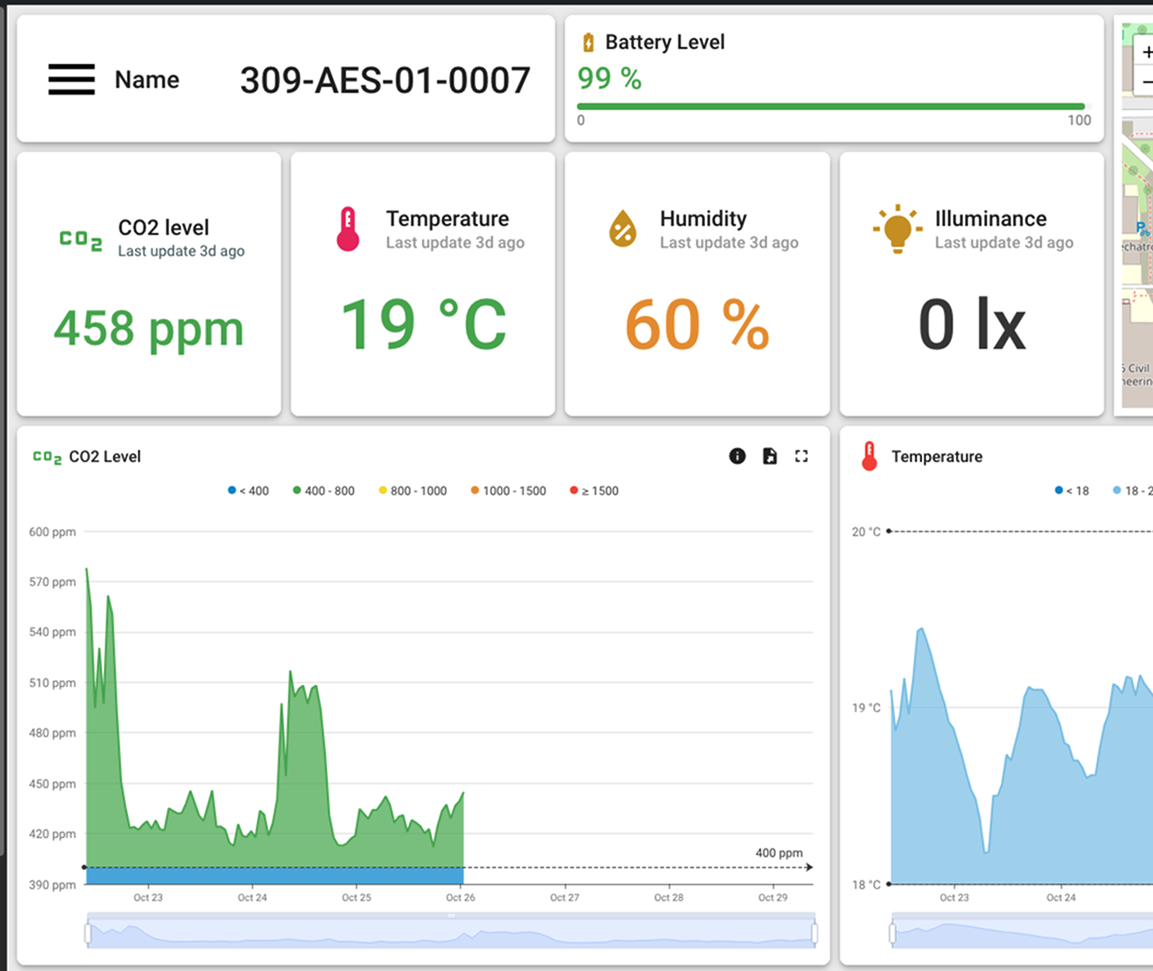Click the Temperature chart thermometer icon
1153x971 pixels.
pyautogui.click(x=869, y=456)
